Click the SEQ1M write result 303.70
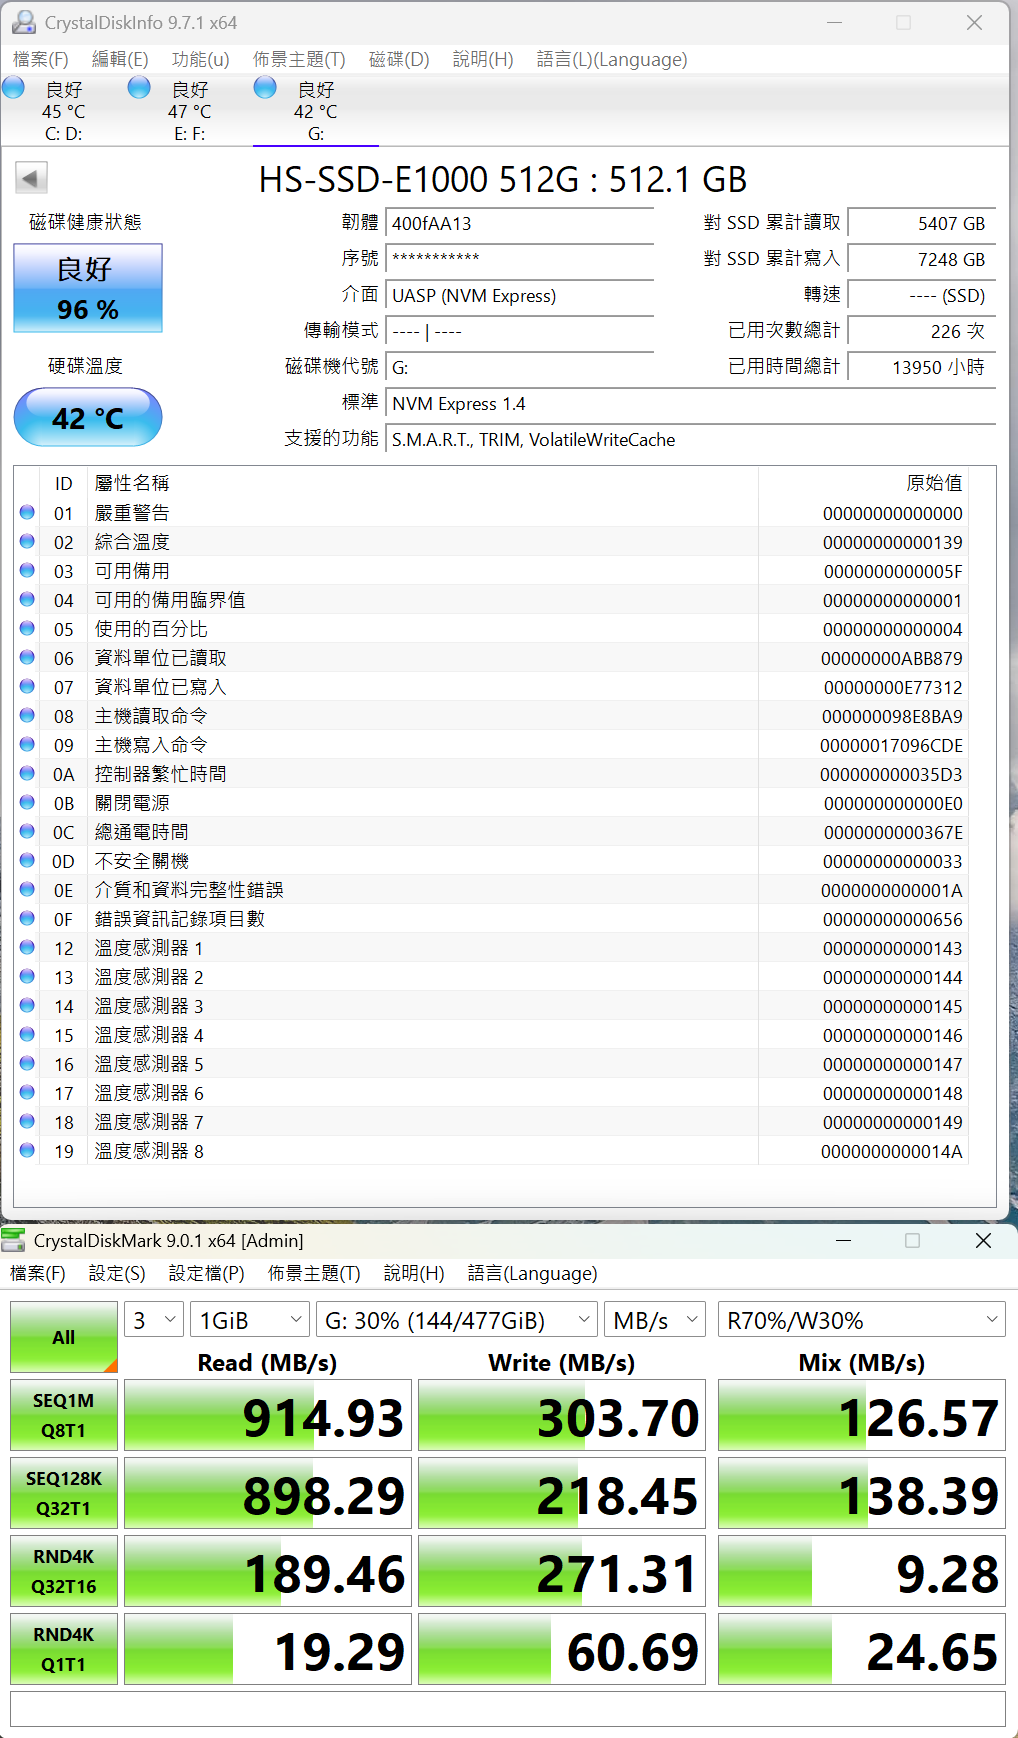 (x=562, y=1415)
